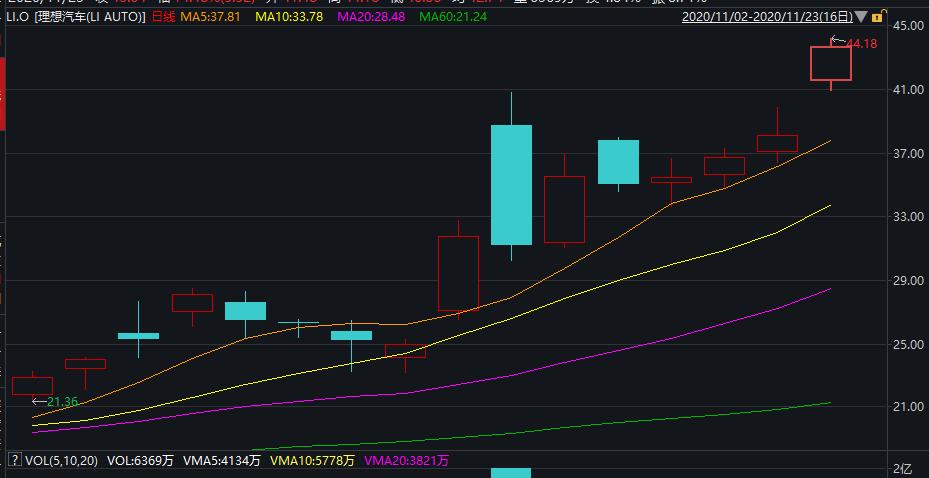Click the yellow lock icon

[x=880, y=17]
